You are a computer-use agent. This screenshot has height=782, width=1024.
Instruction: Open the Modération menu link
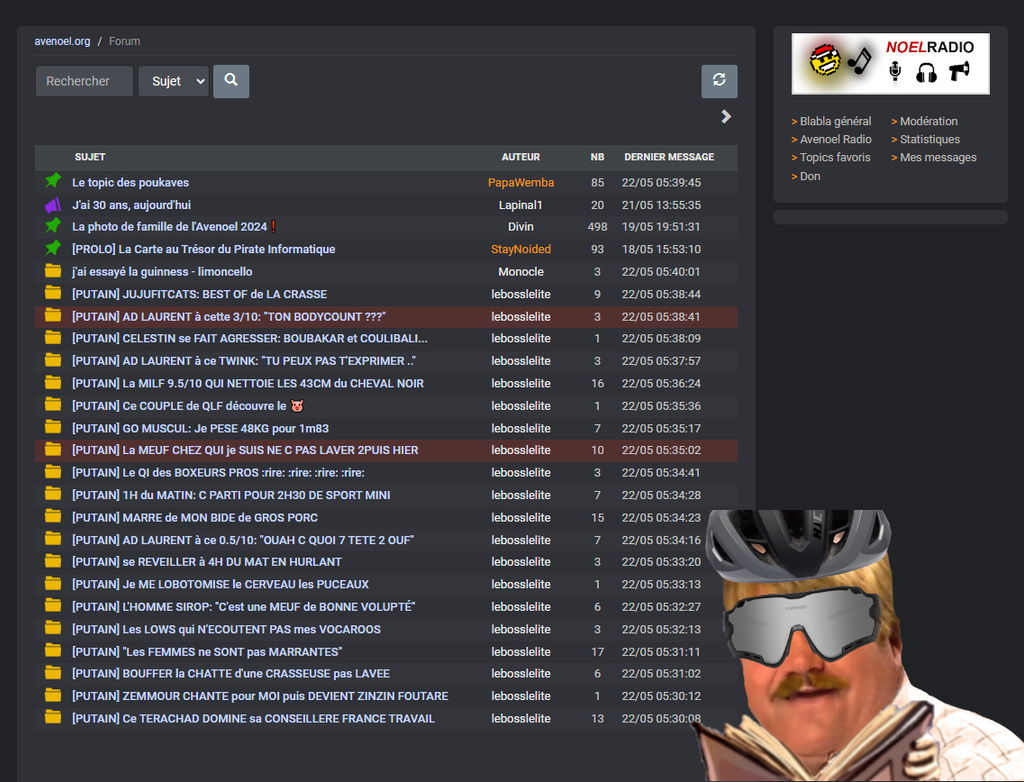928,121
